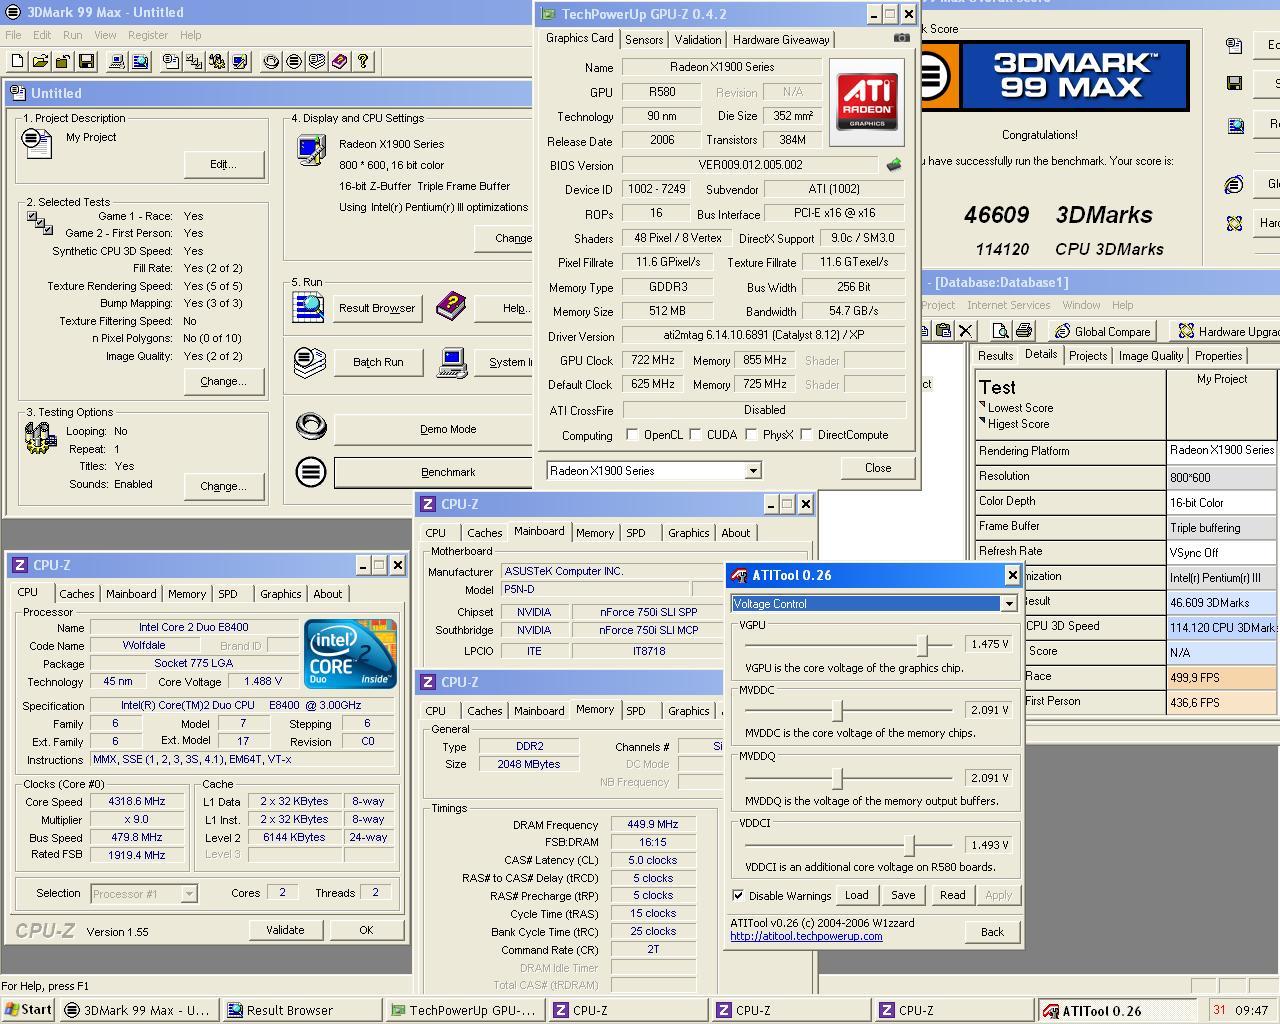Click the BIOS save chip icon in GPU-Z
1280x1024 pixels.
tap(893, 165)
